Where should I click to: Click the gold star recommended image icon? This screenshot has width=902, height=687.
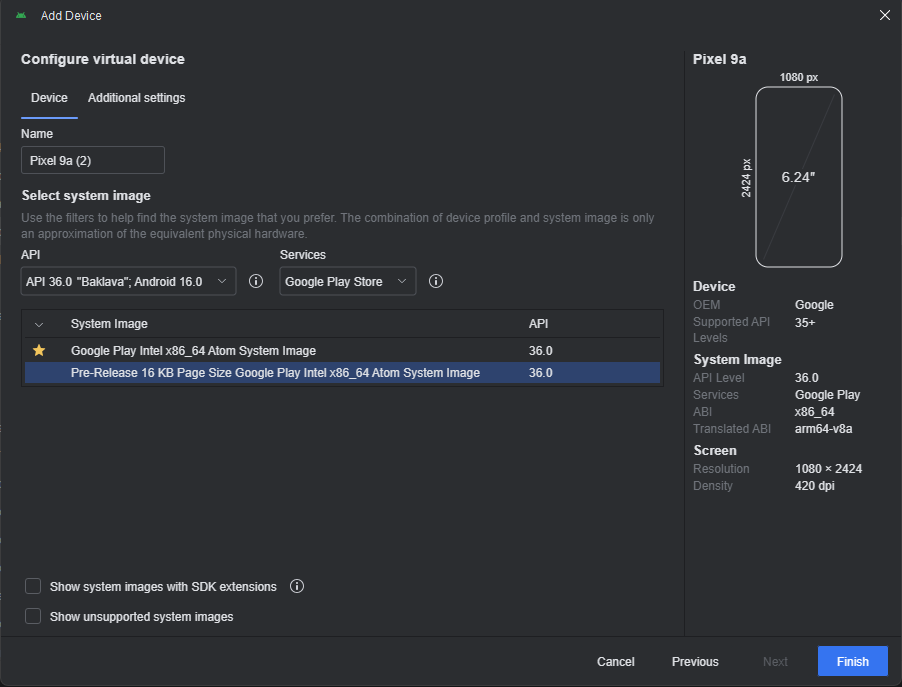[x=39, y=351]
